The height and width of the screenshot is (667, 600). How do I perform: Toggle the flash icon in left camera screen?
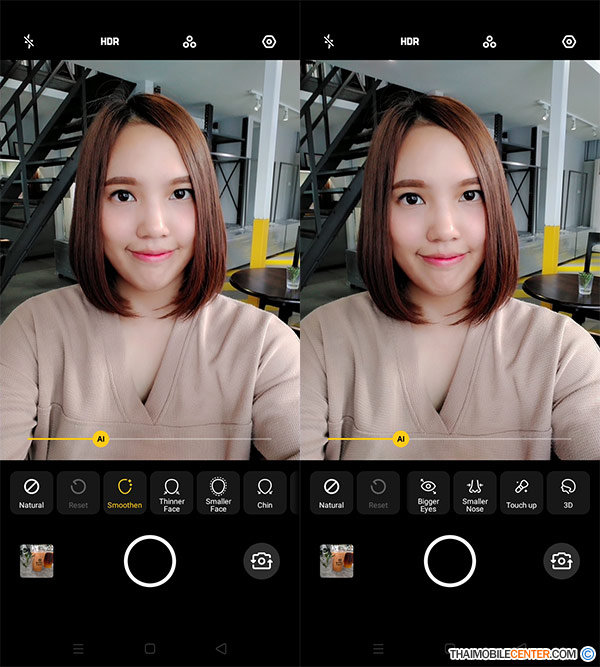pos(29,42)
